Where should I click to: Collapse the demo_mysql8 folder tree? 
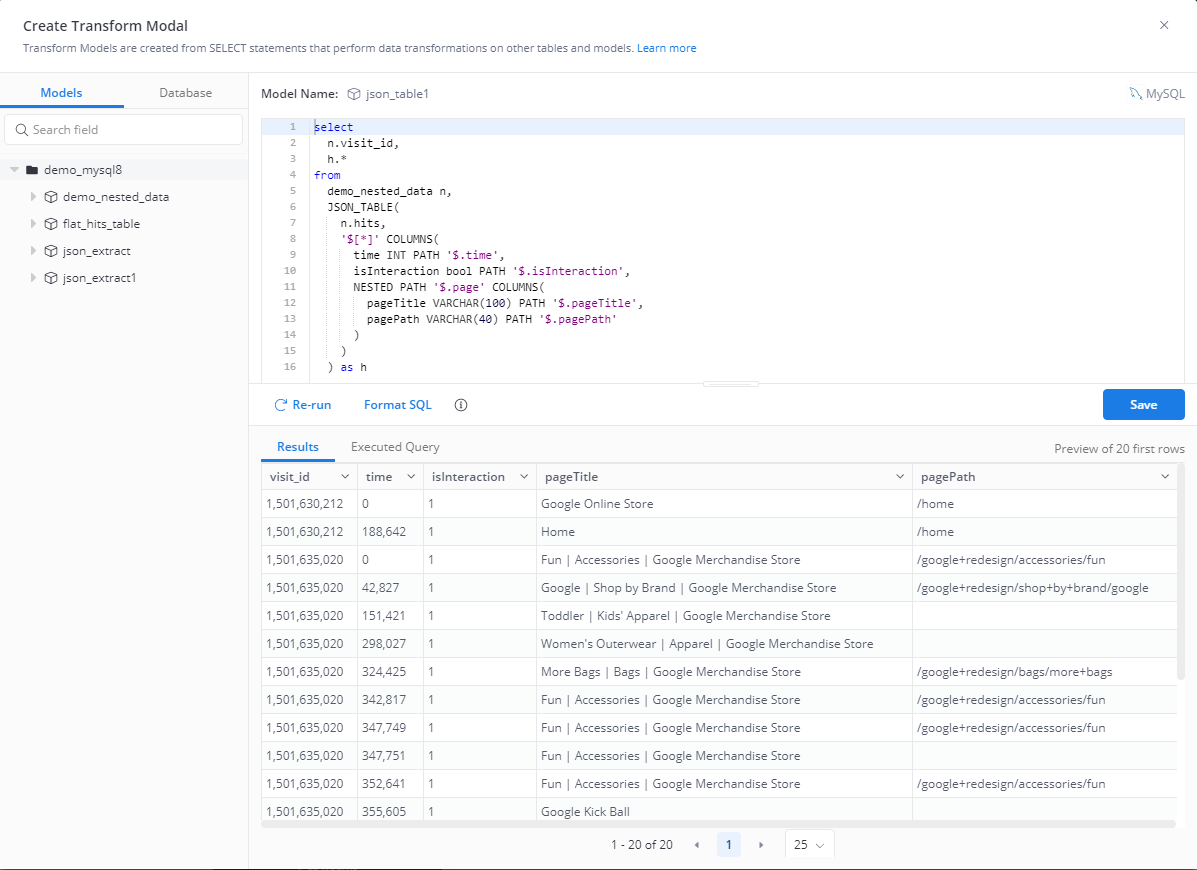tap(14, 170)
